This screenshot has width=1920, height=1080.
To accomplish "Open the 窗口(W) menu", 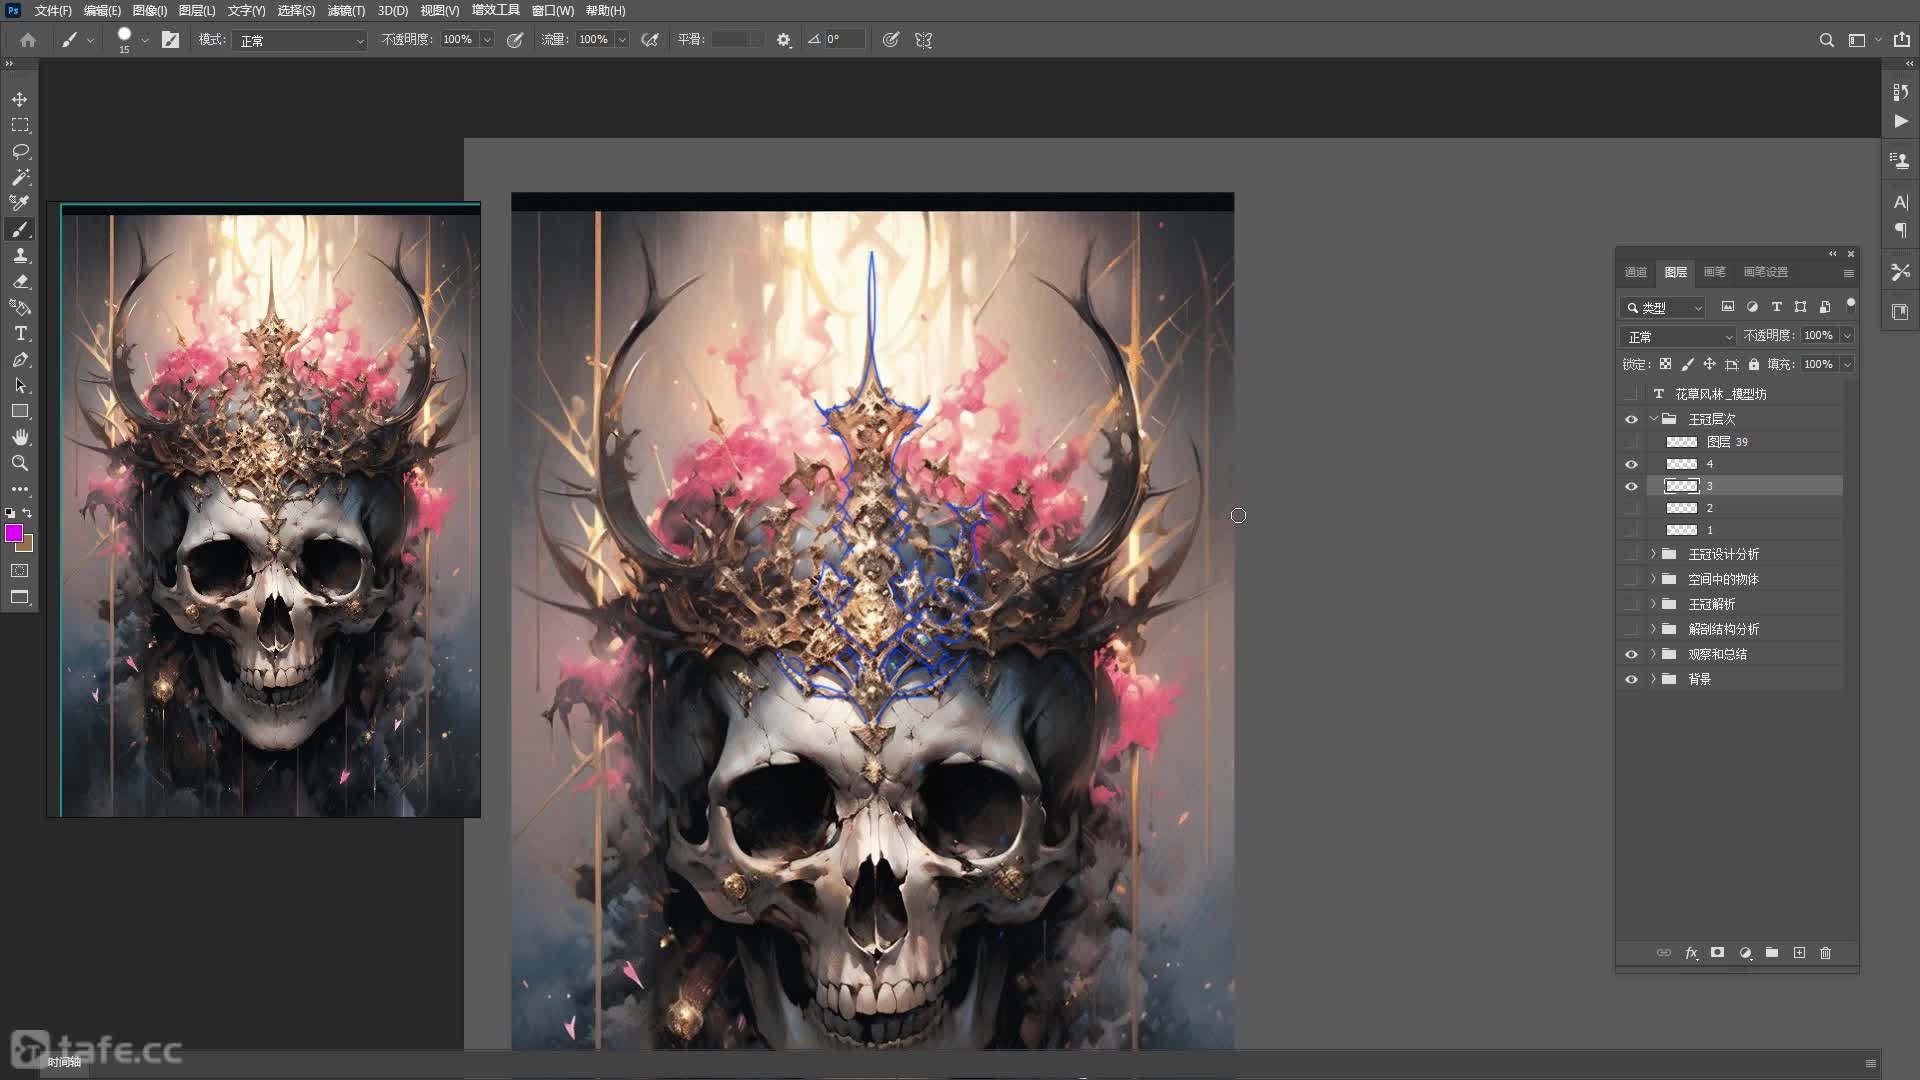I will point(552,11).
